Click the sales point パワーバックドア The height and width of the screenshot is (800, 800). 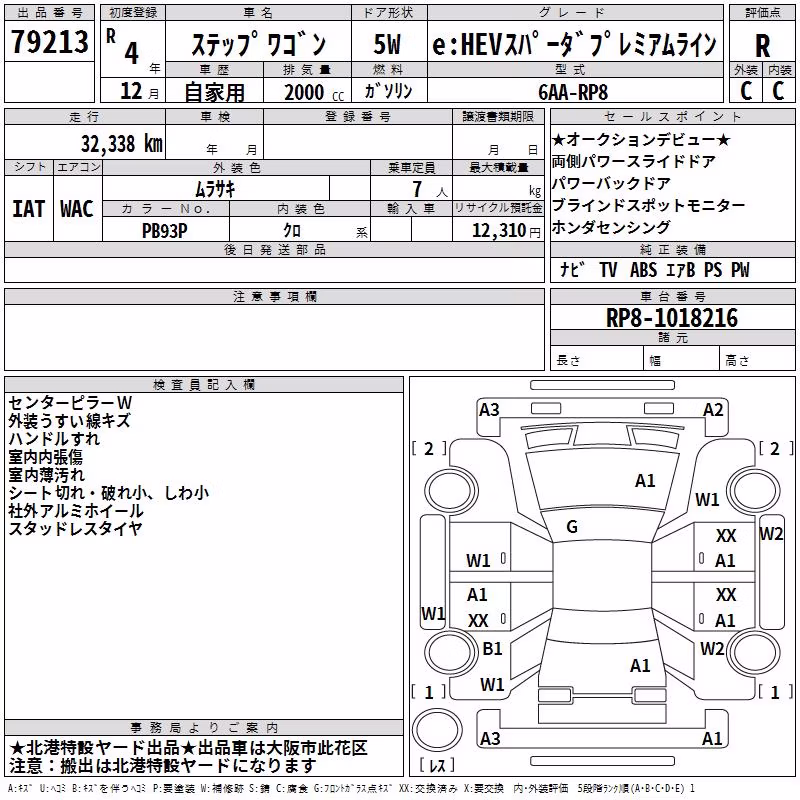point(611,183)
